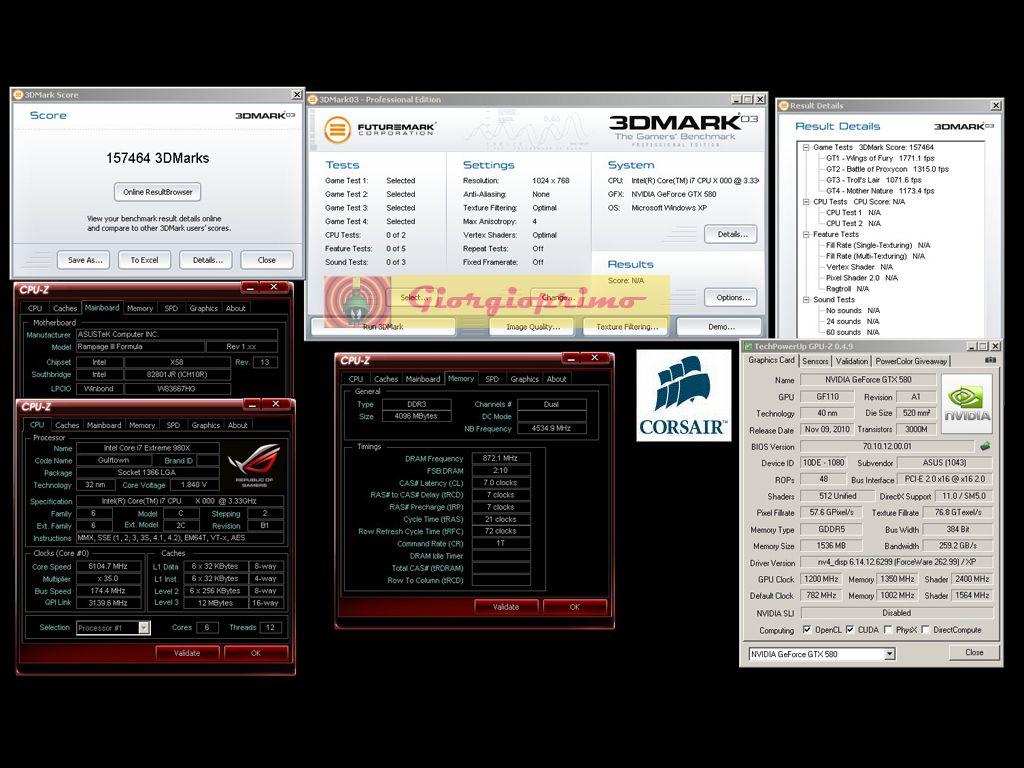Open Caches tab in CPU-Z CPU window

pos(67,425)
